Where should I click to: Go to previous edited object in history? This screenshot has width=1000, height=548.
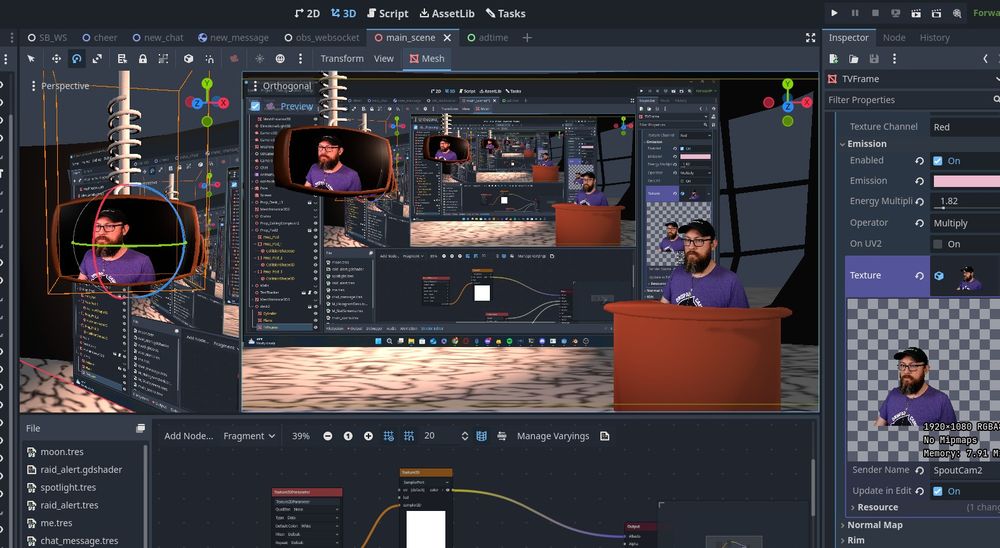pos(985,59)
